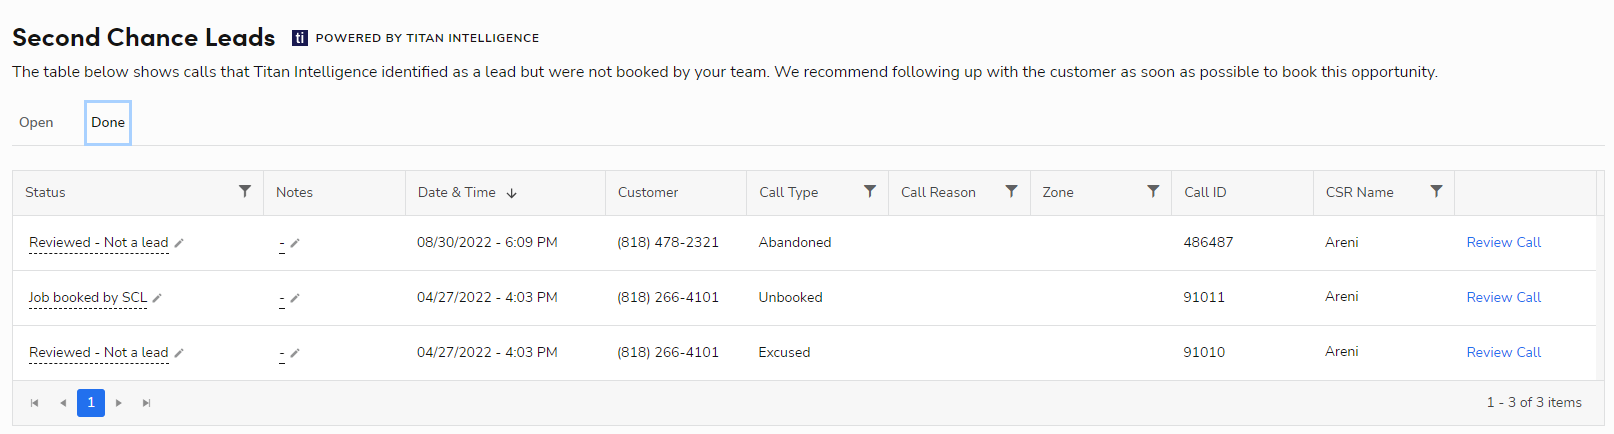Edit status pencil on Job booked by SCL

click(x=157, y=298)
